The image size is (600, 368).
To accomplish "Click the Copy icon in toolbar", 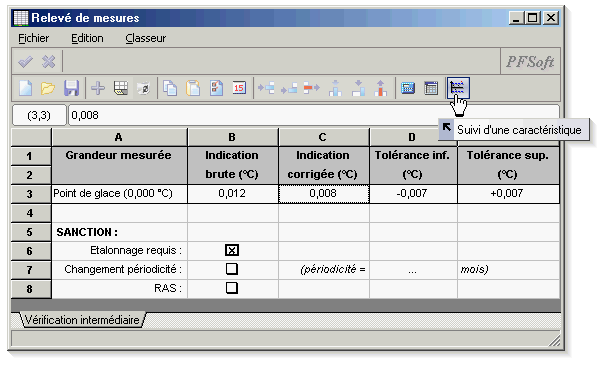I will [170, 88].
